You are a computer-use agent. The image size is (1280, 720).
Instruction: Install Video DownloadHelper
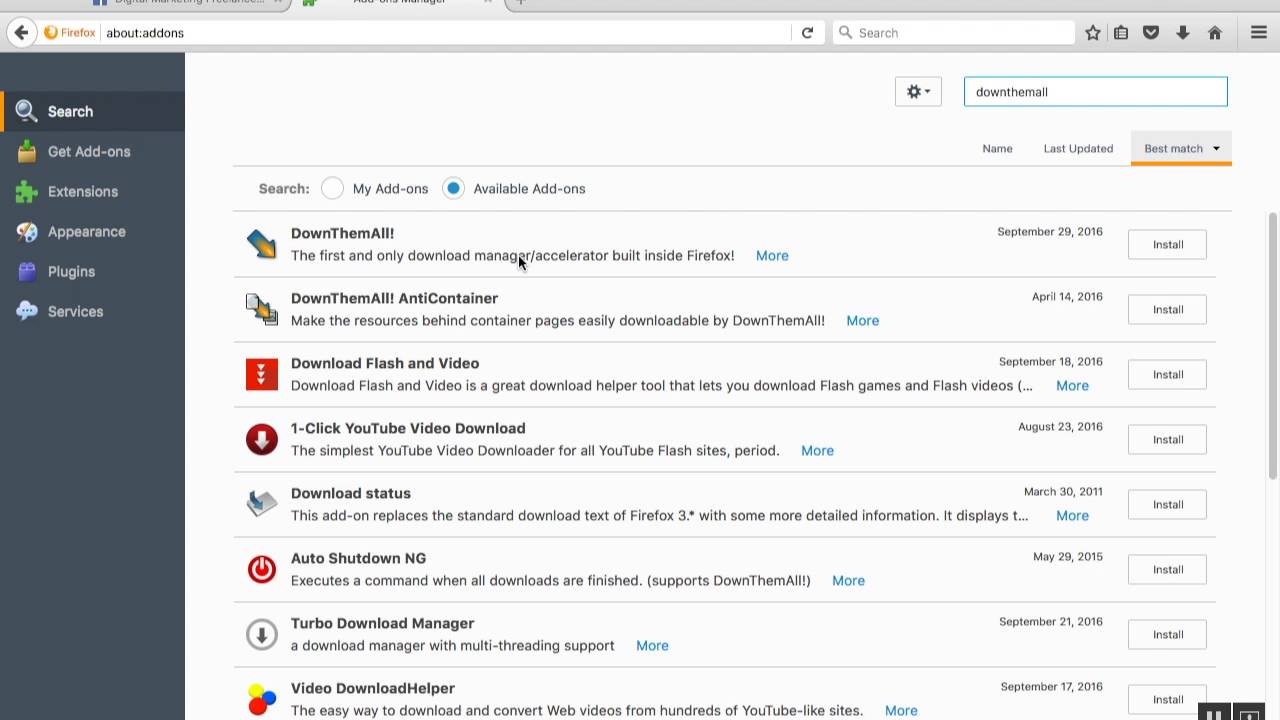point(1167,699)
